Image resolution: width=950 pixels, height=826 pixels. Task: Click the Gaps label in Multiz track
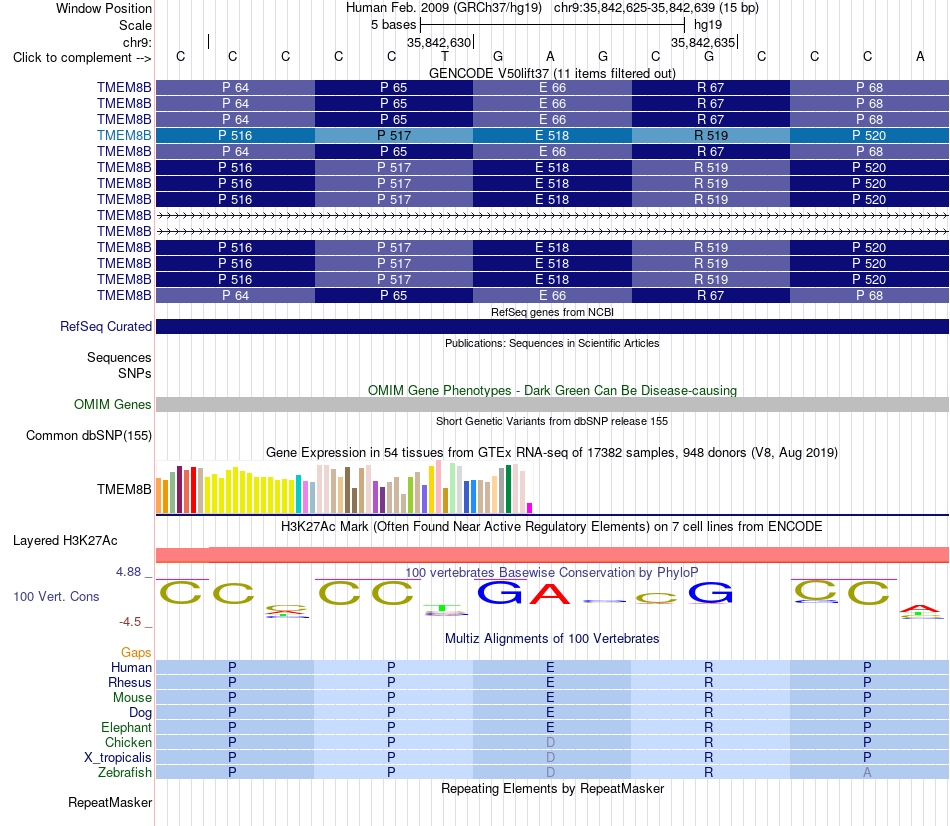(136, 652)
